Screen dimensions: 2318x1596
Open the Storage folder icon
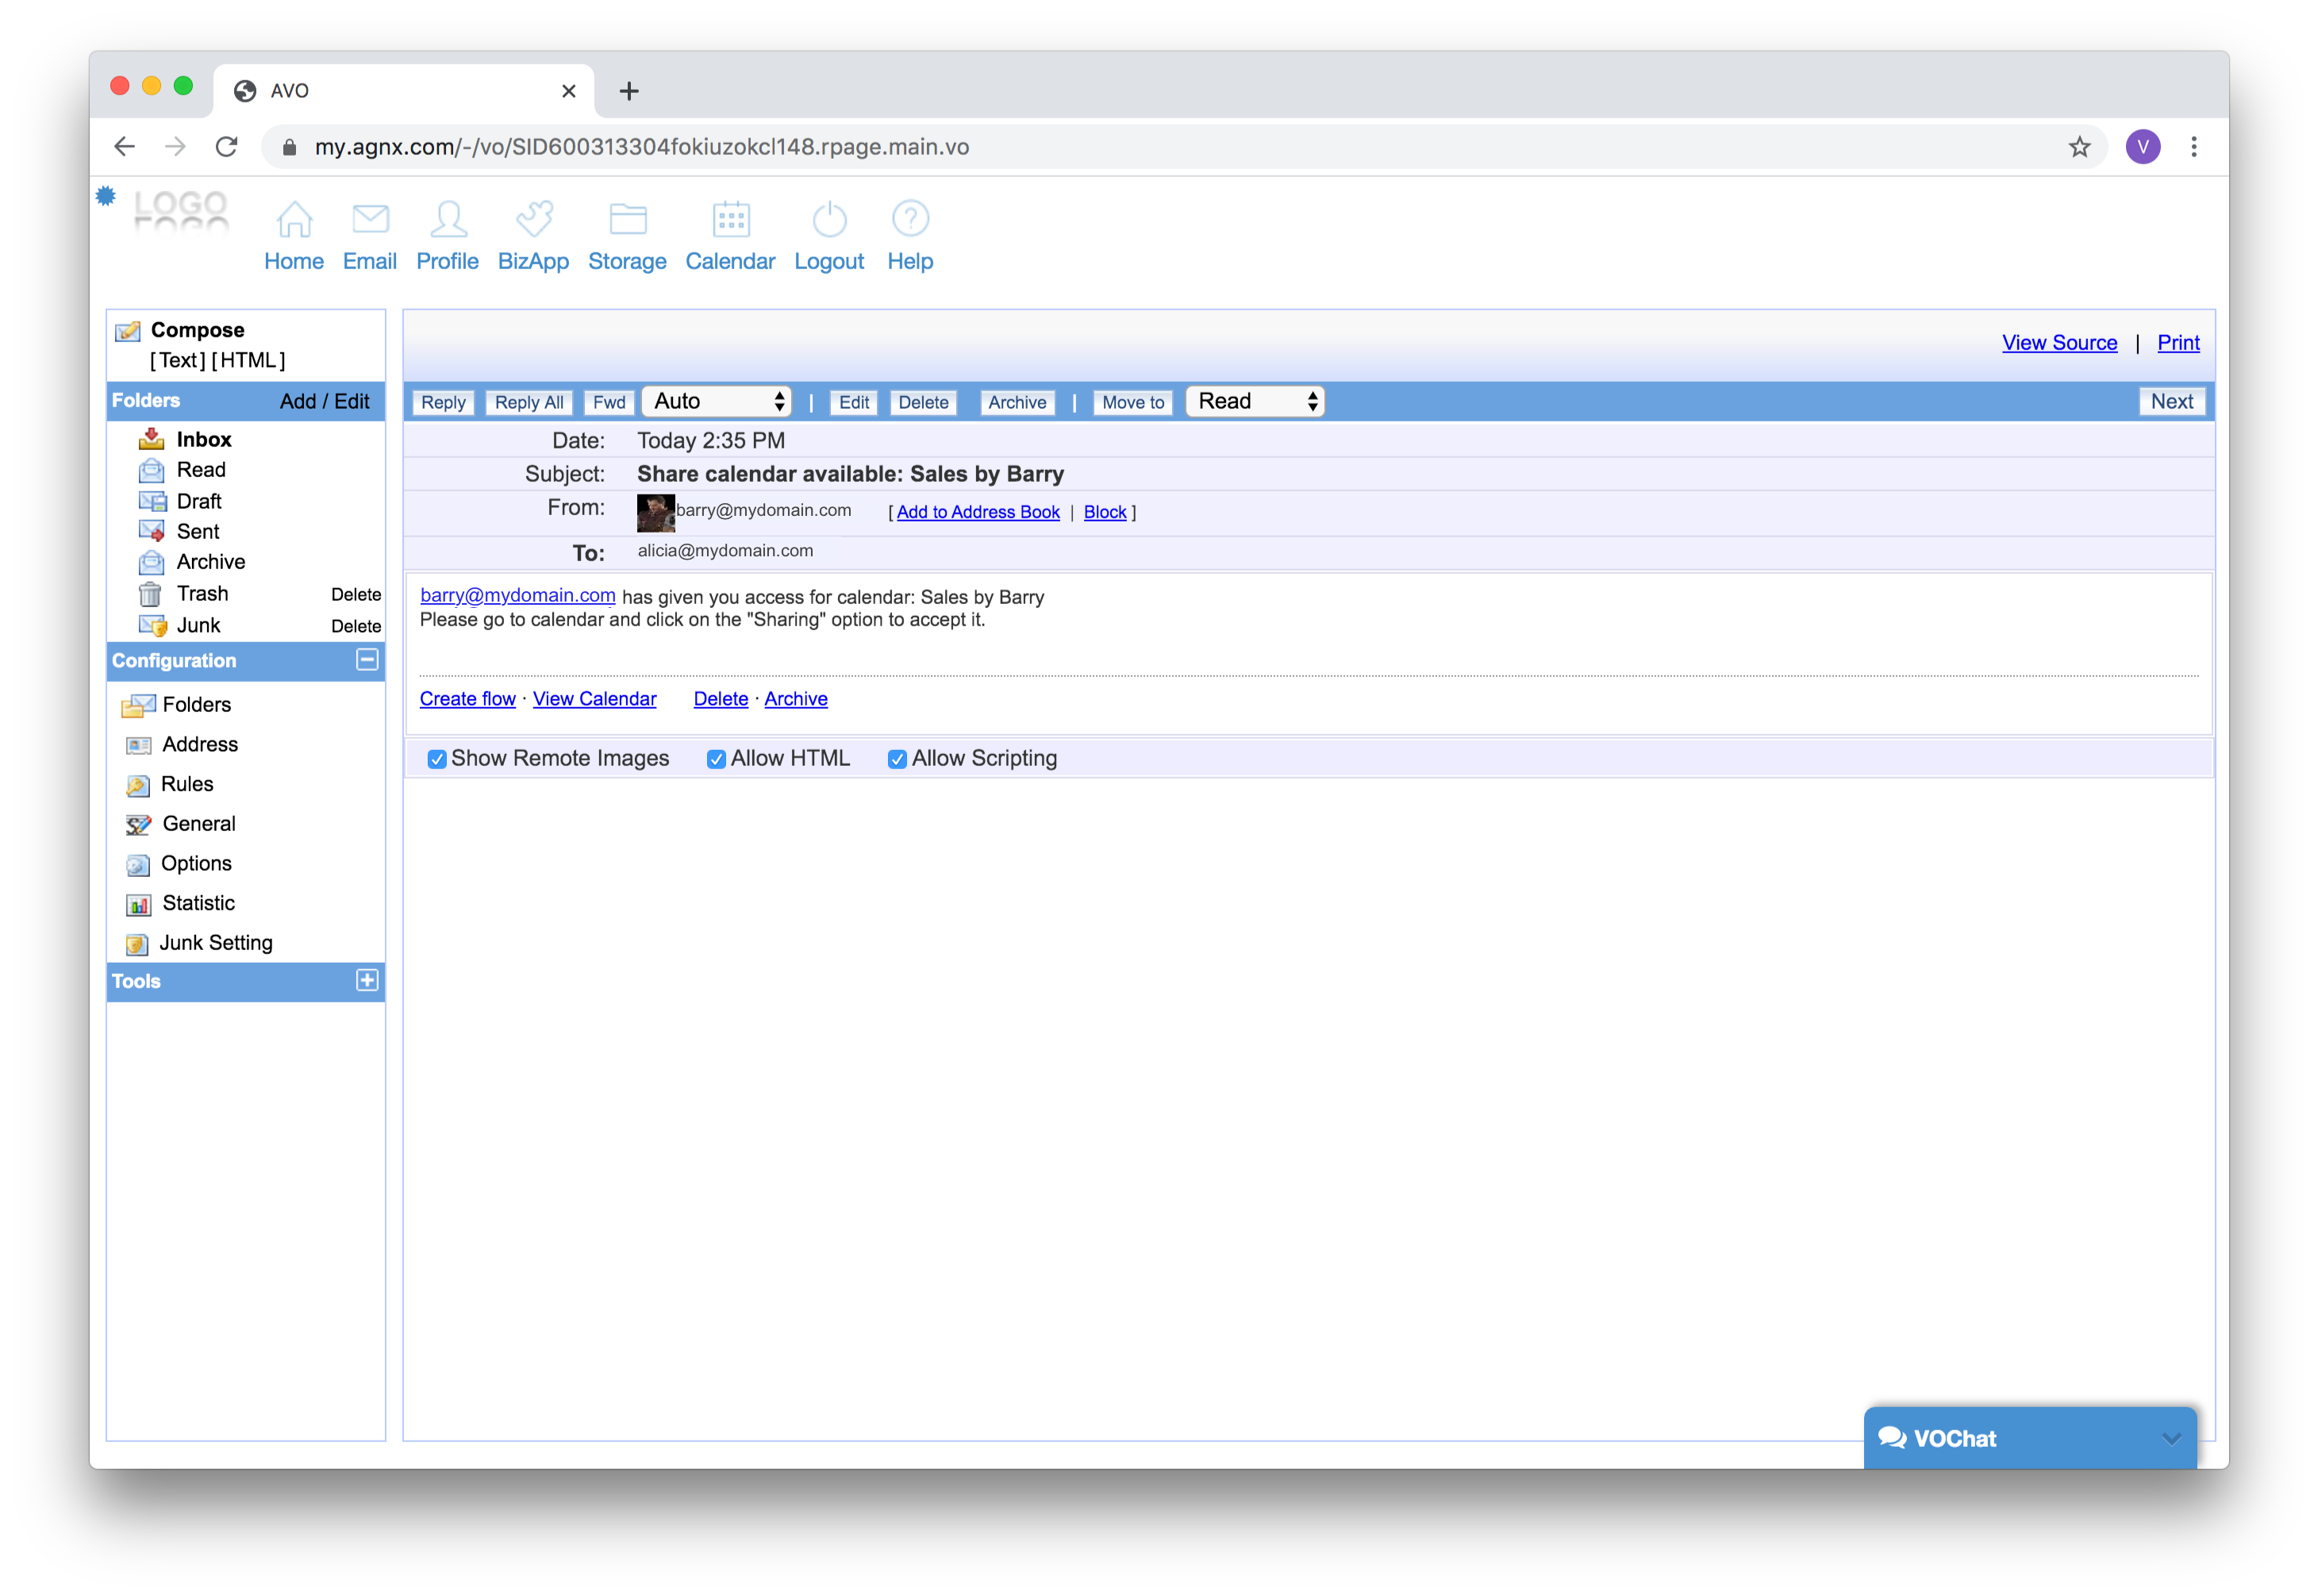(628, 219)
